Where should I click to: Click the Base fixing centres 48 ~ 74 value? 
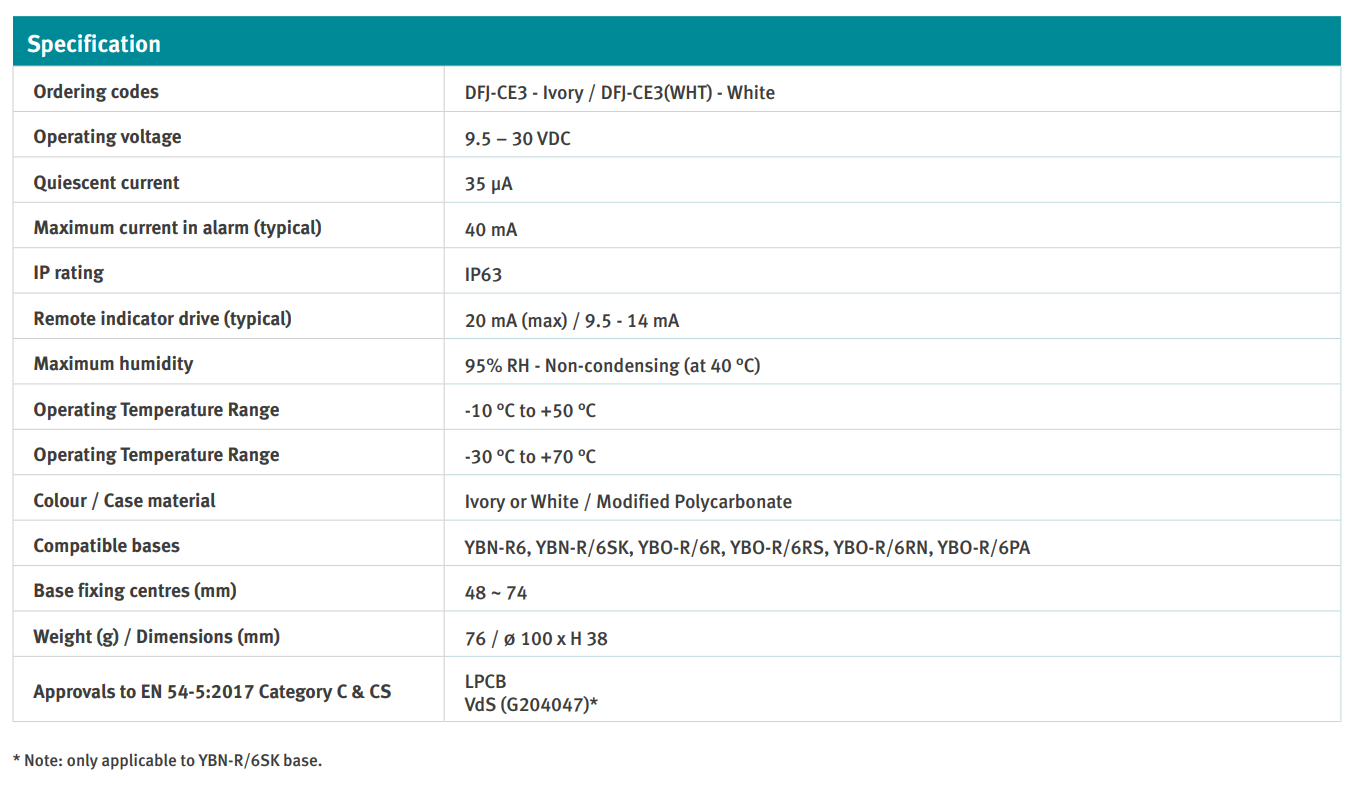(x=495, y=593)
